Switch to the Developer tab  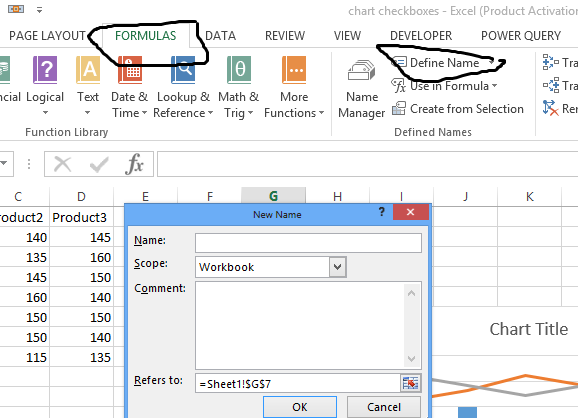tap(421, 36)
